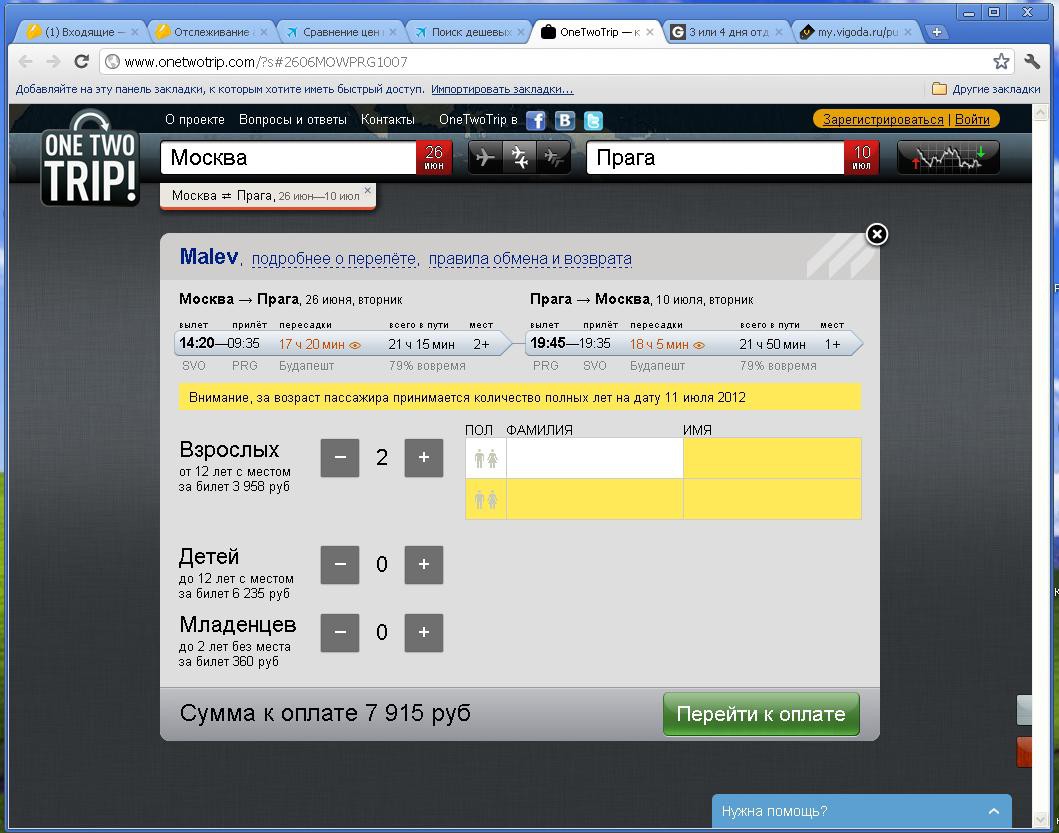Click the OneTwoTrip logo
Screen dimensions: 1059x833
90,158
